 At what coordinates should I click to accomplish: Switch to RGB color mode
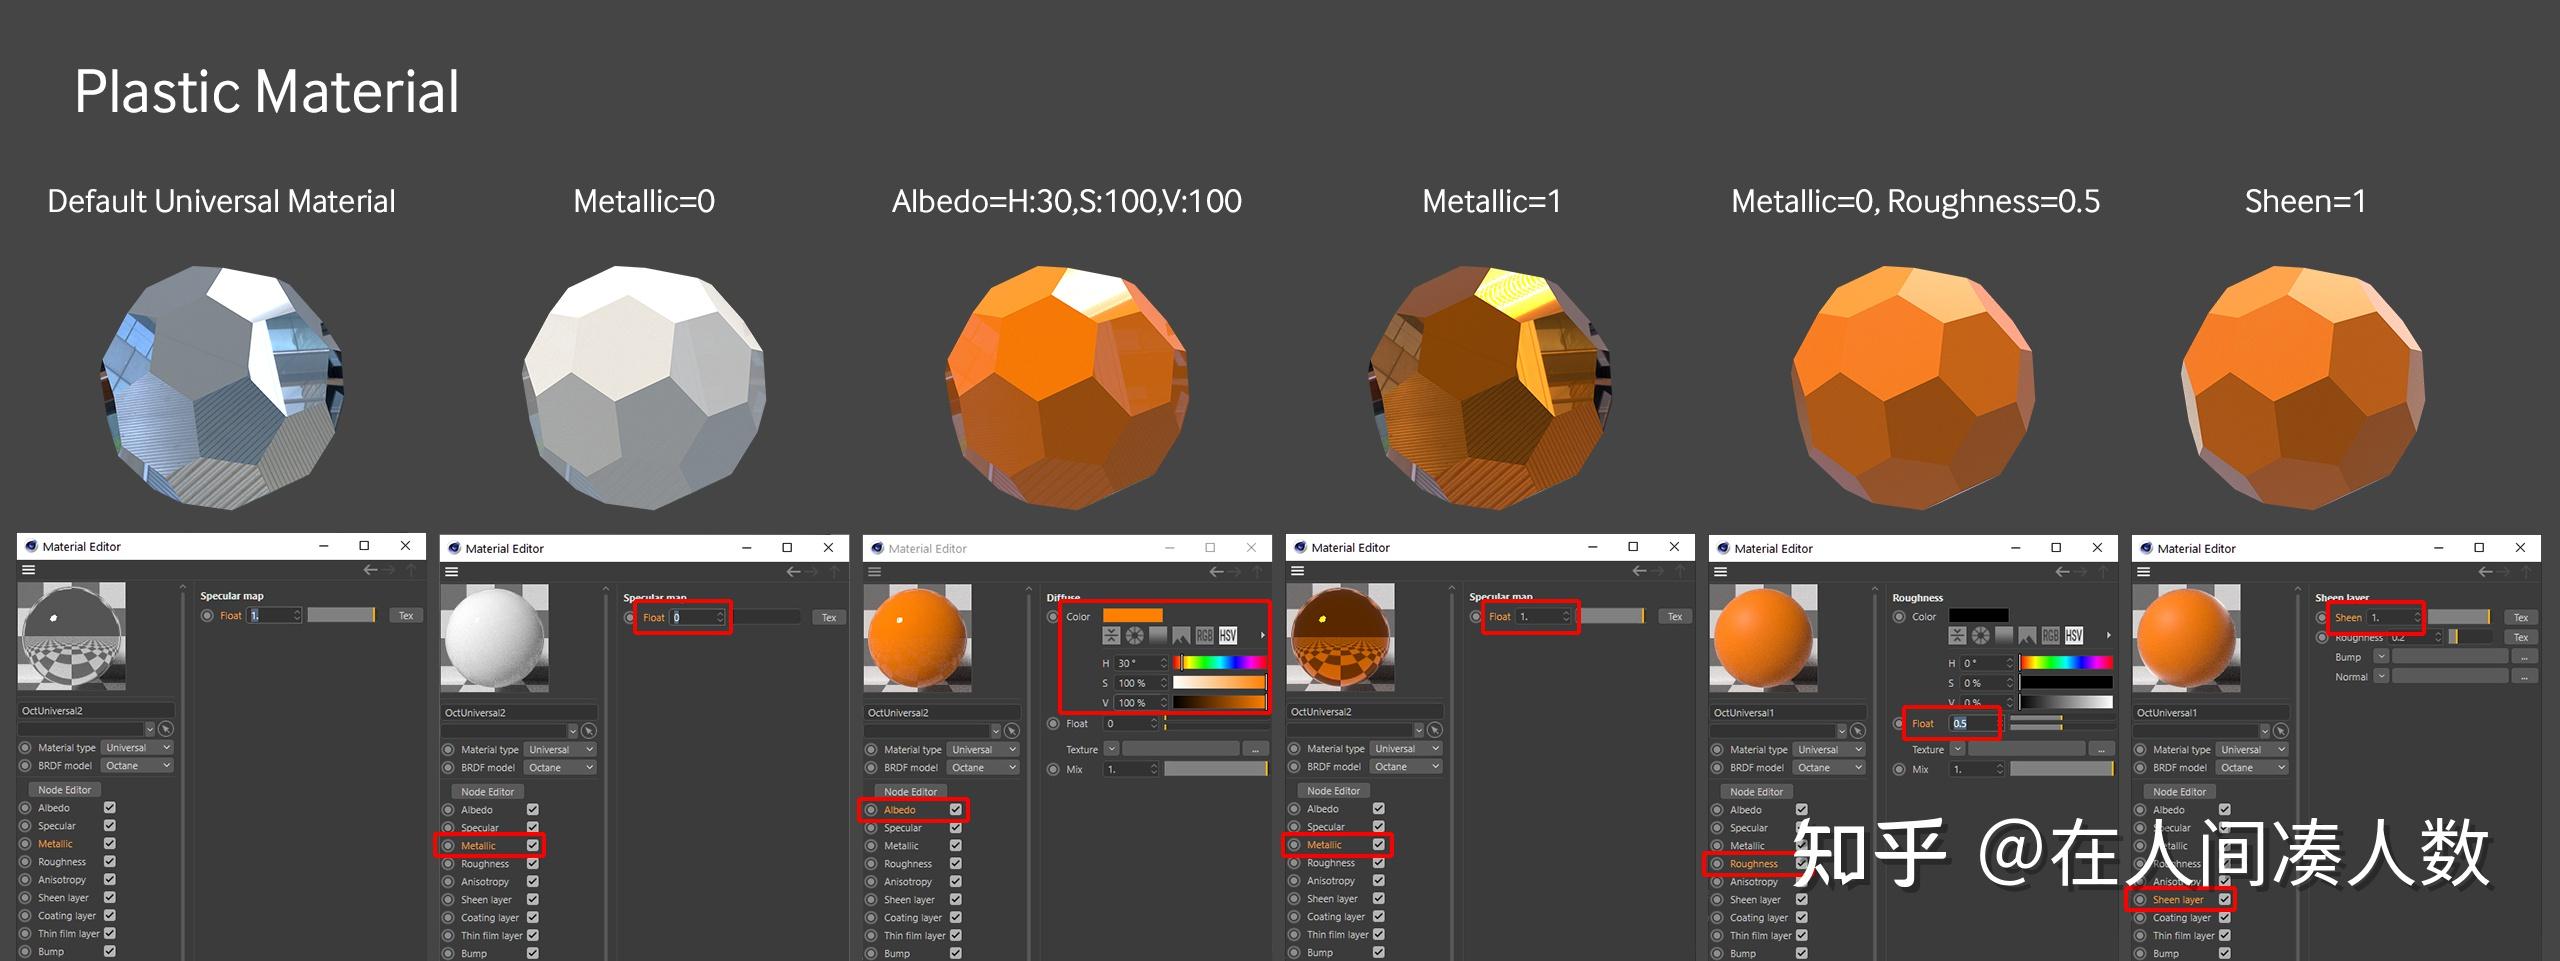(1205, 635)
